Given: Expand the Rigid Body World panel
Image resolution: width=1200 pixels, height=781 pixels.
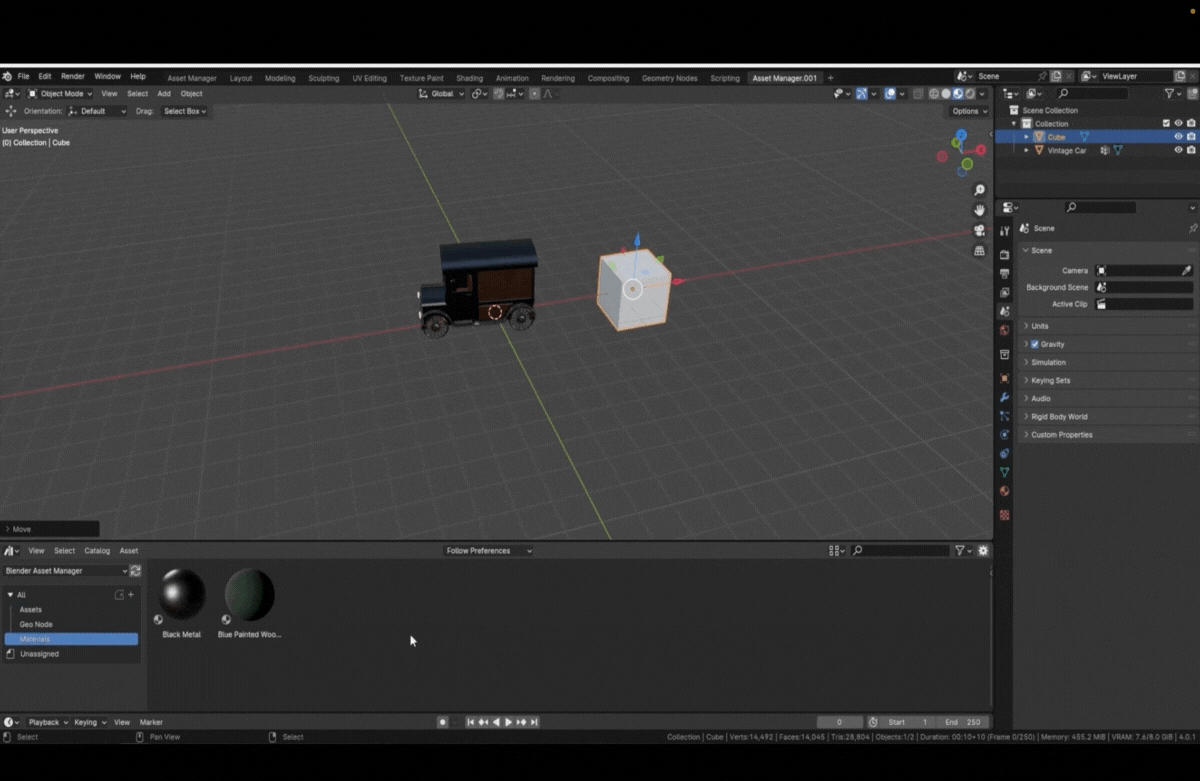Looking at the screenshot, I should click(1059, 417).
